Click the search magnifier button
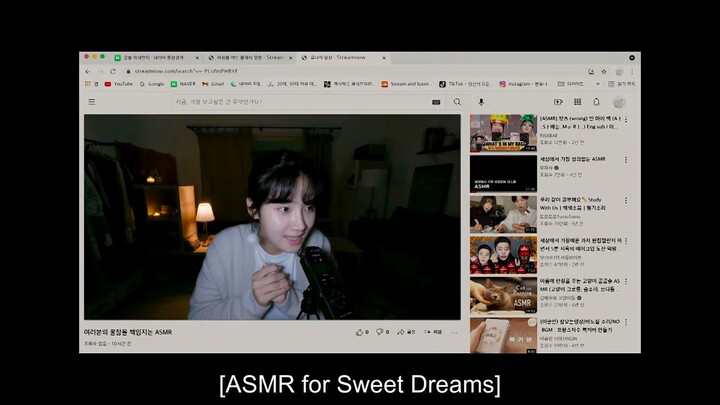This screenshot has height=405, width=720. (457, 102)
